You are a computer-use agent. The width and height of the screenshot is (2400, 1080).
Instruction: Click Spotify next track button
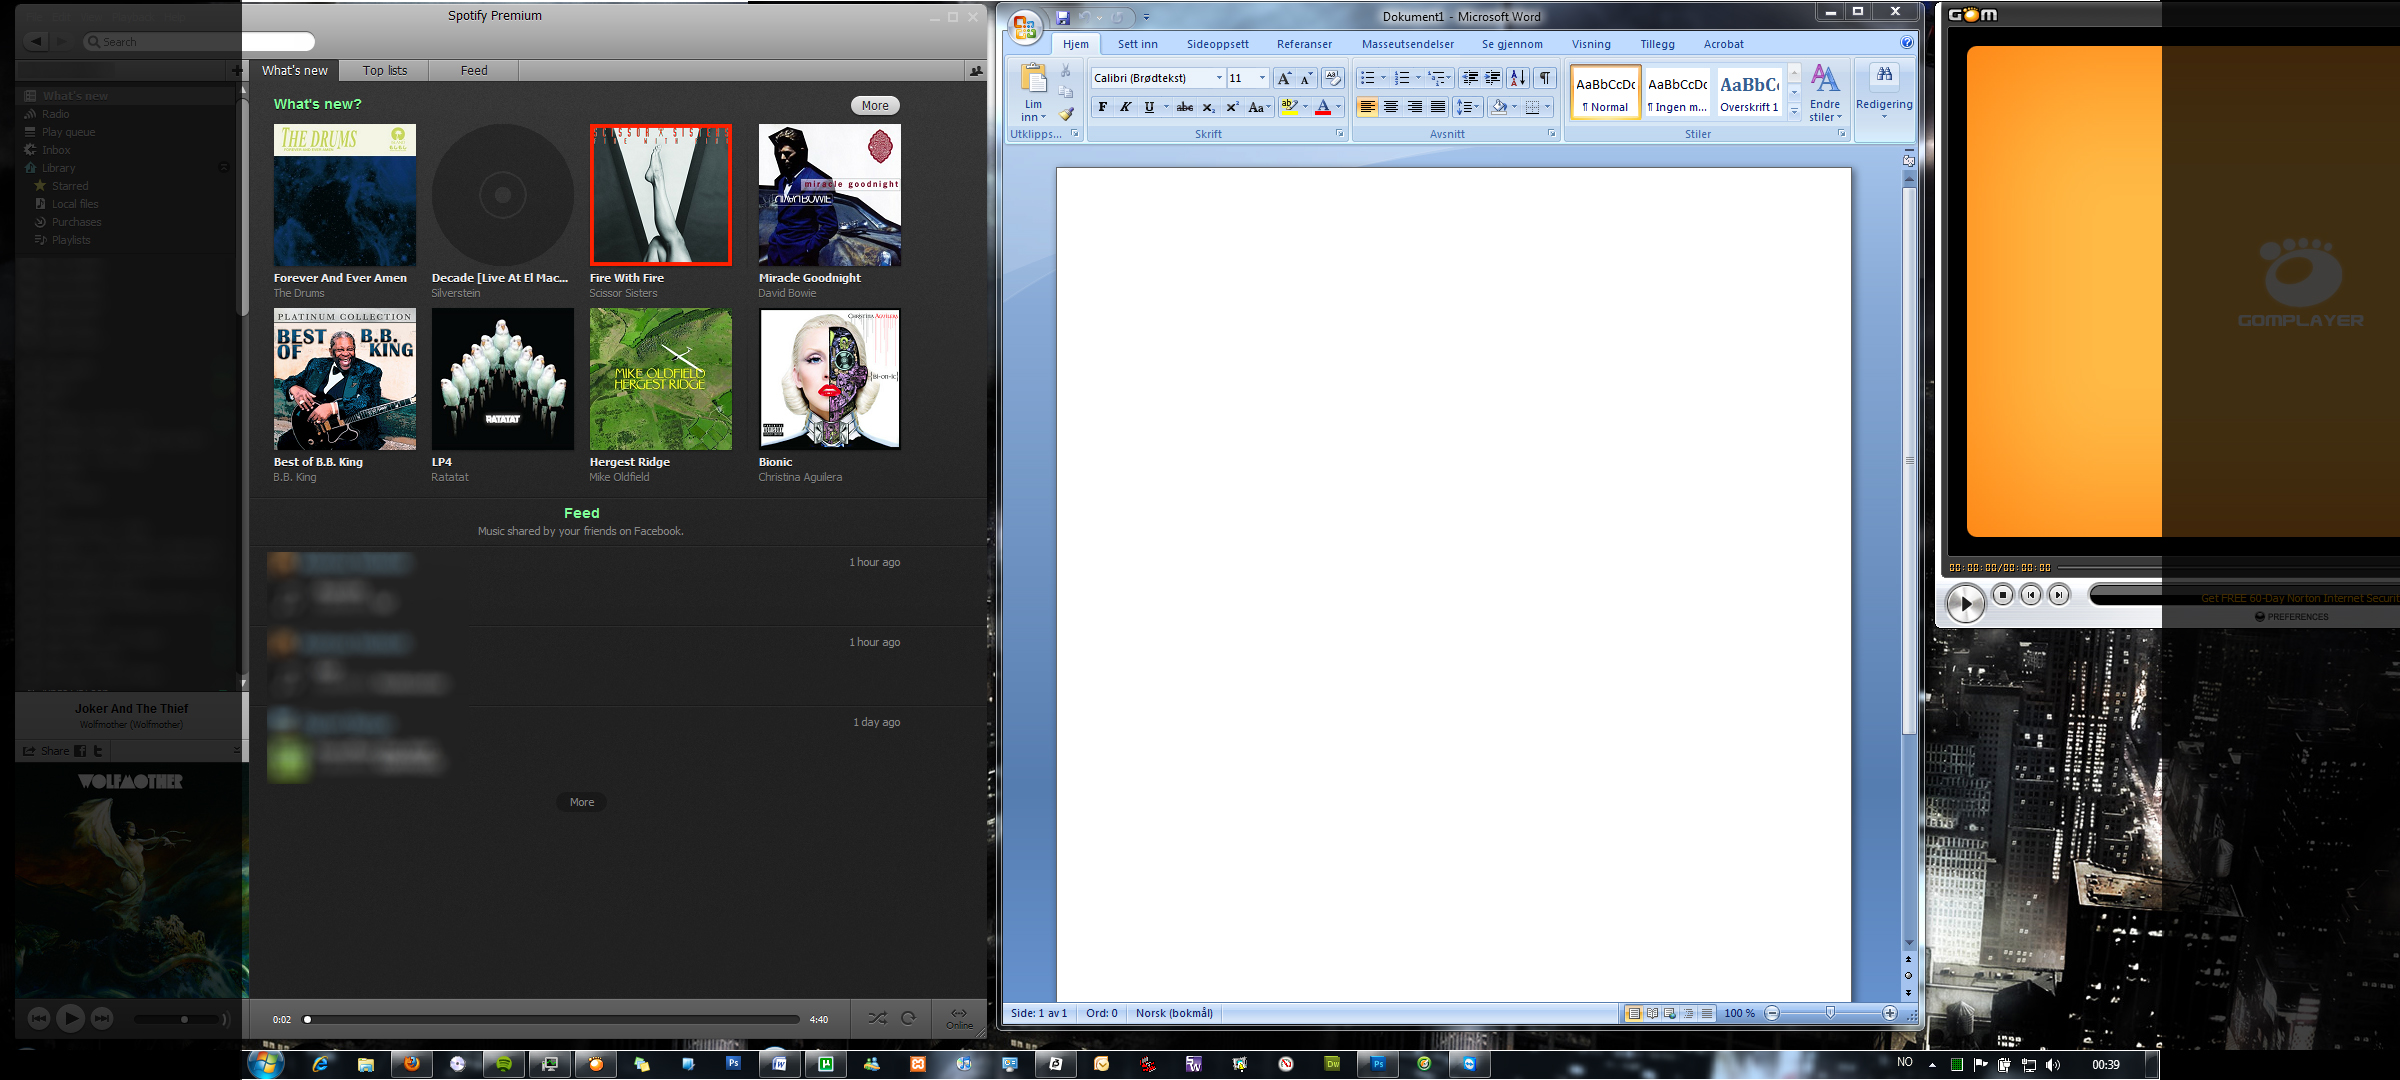point(102,1018)
